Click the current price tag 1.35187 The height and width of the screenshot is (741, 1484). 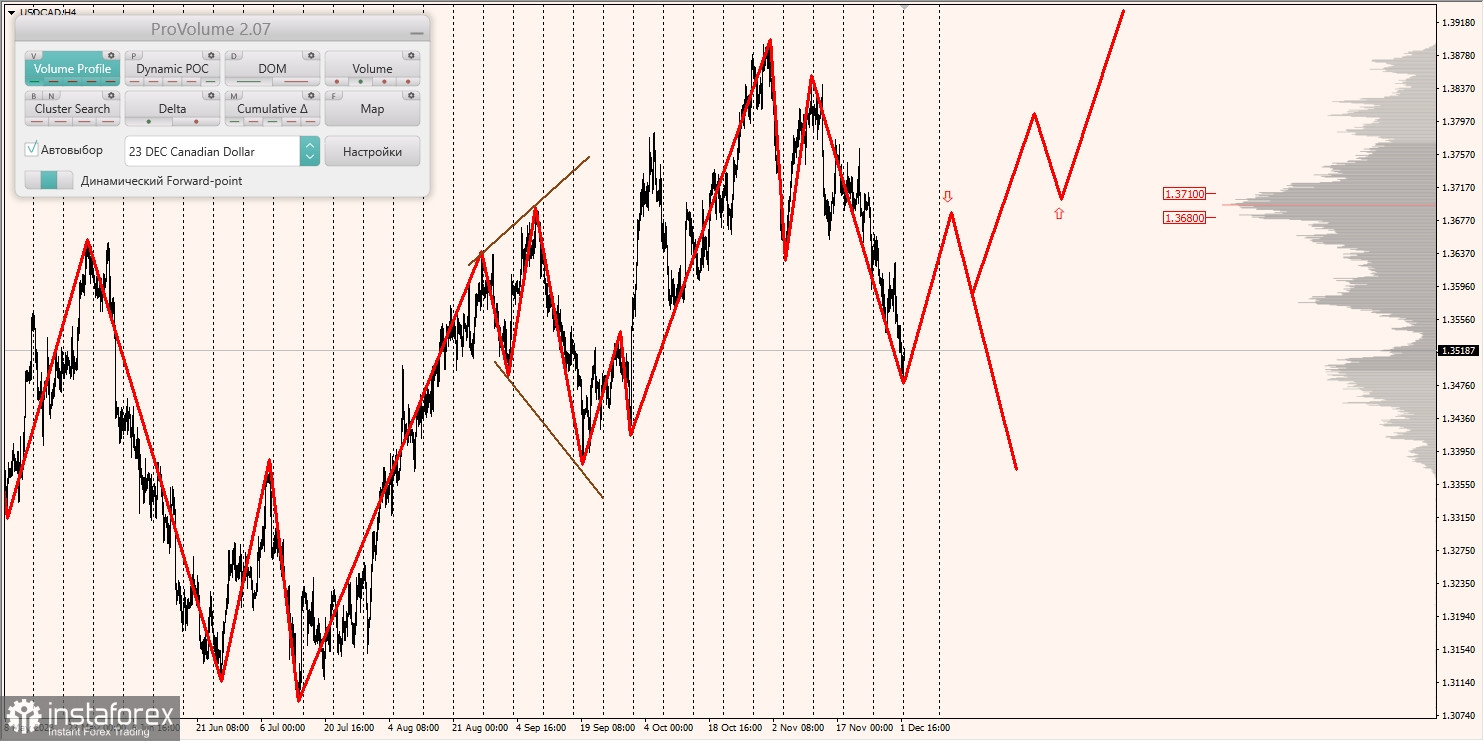coord(1457,351)
